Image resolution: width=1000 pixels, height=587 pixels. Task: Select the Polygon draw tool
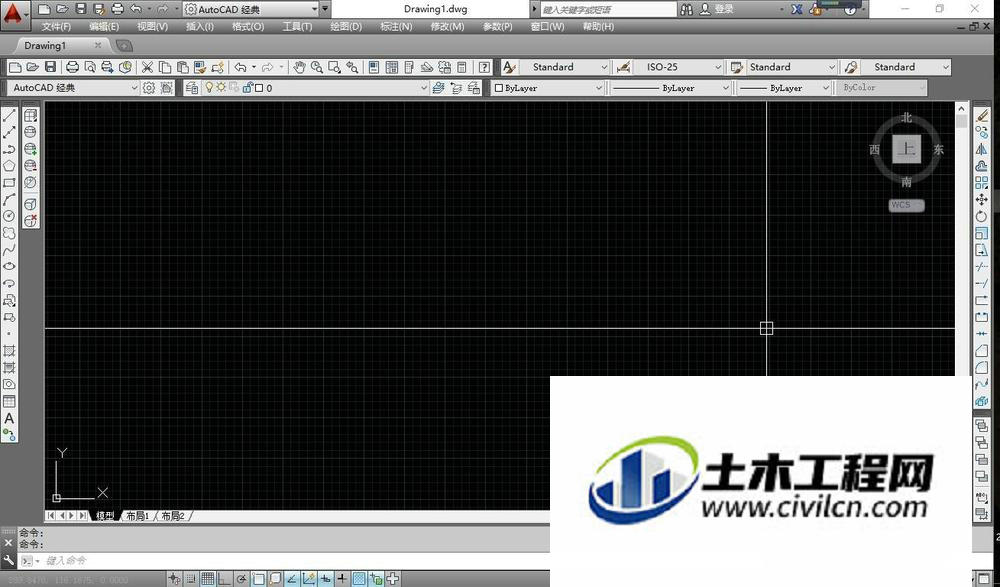[9, 166]
